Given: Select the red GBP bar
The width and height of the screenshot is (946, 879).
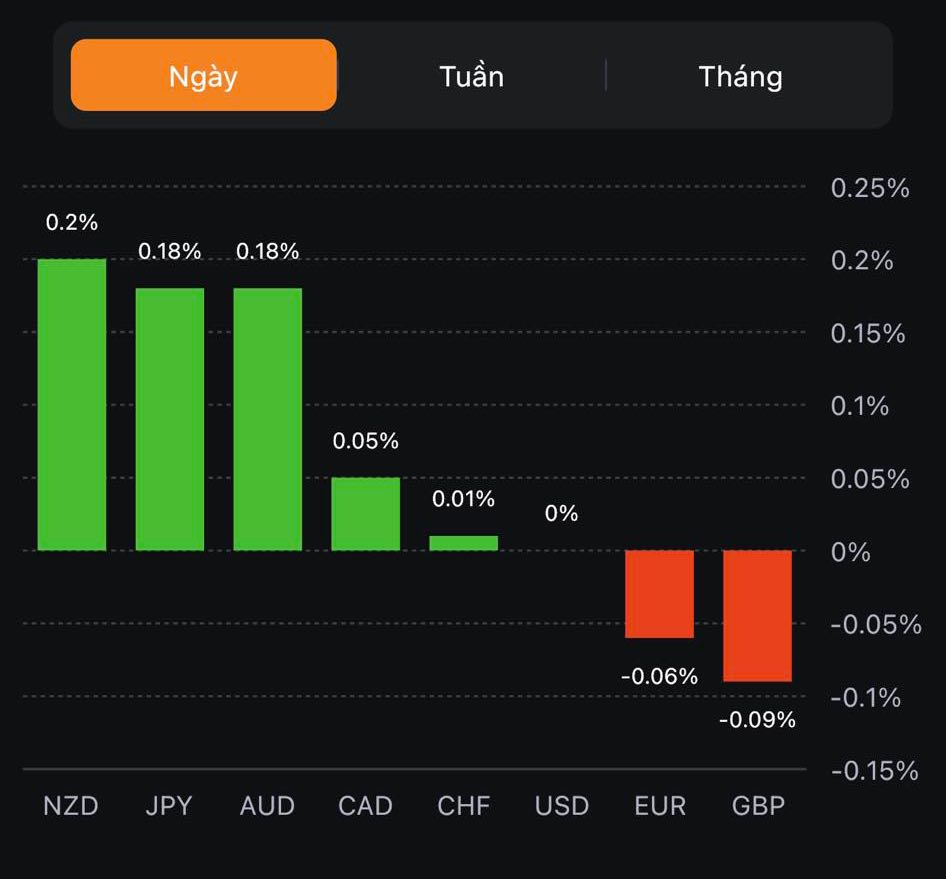Looking at the screenshot, I should coord(757,615).
